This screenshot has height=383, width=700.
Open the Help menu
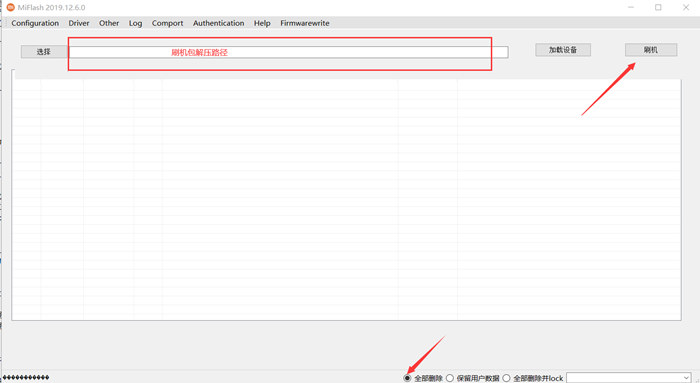262,23
